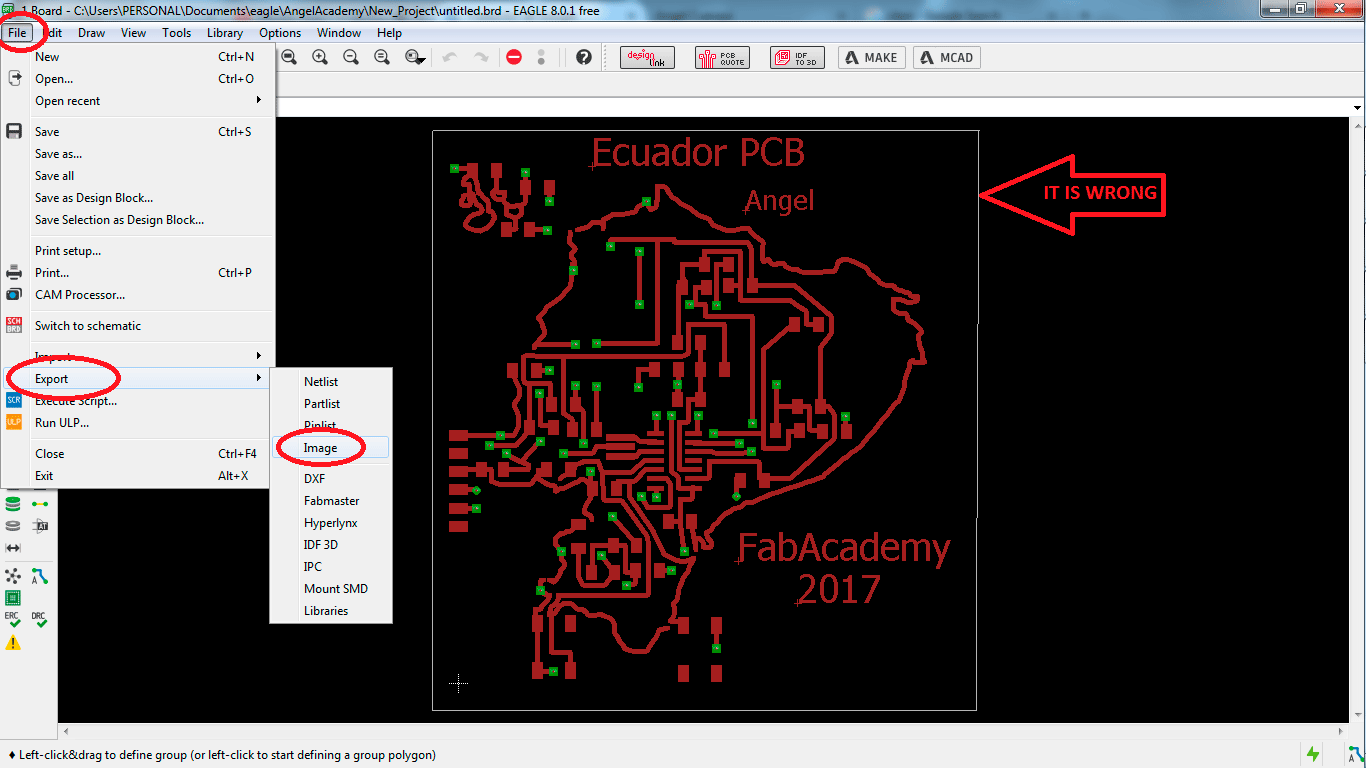Image resolution: width=1366 pixels, height=768 pixels.
Task: Open the Help menu
Action: [x=390, y=33]
